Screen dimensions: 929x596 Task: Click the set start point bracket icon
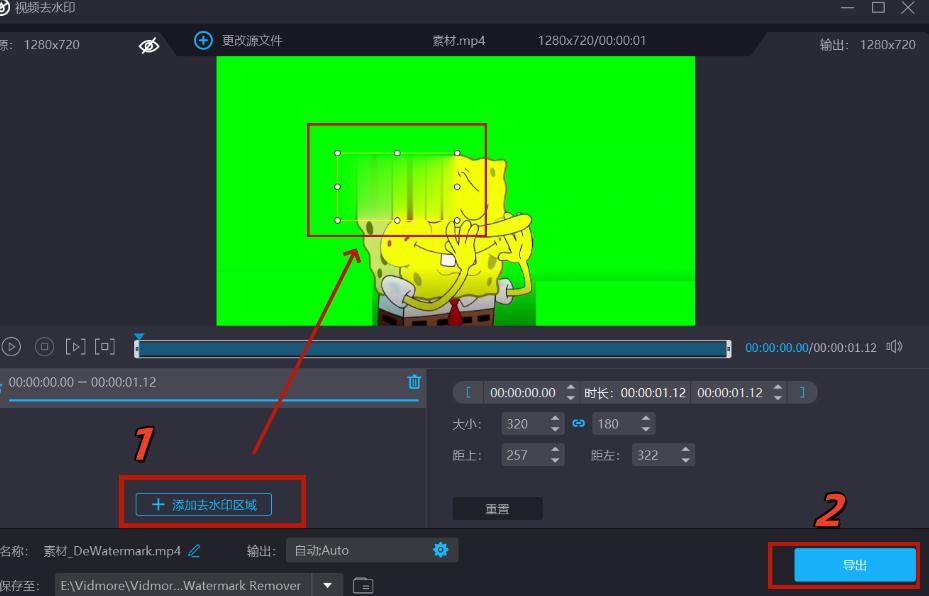click(x=468, y=393)
